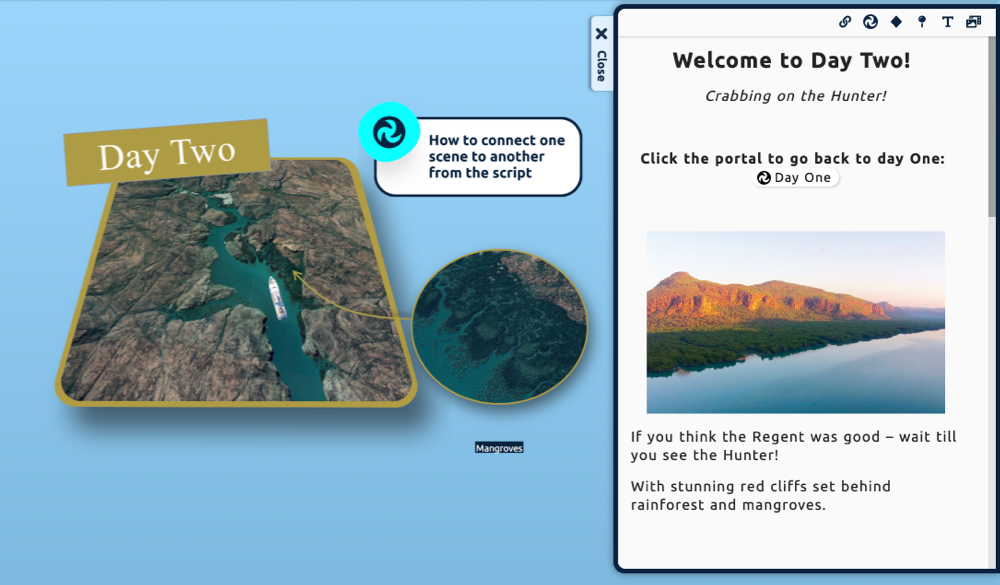Click the Welcome to Day Two! heading
Viewport: 1000px width, 585px height.
pos(791,61)
